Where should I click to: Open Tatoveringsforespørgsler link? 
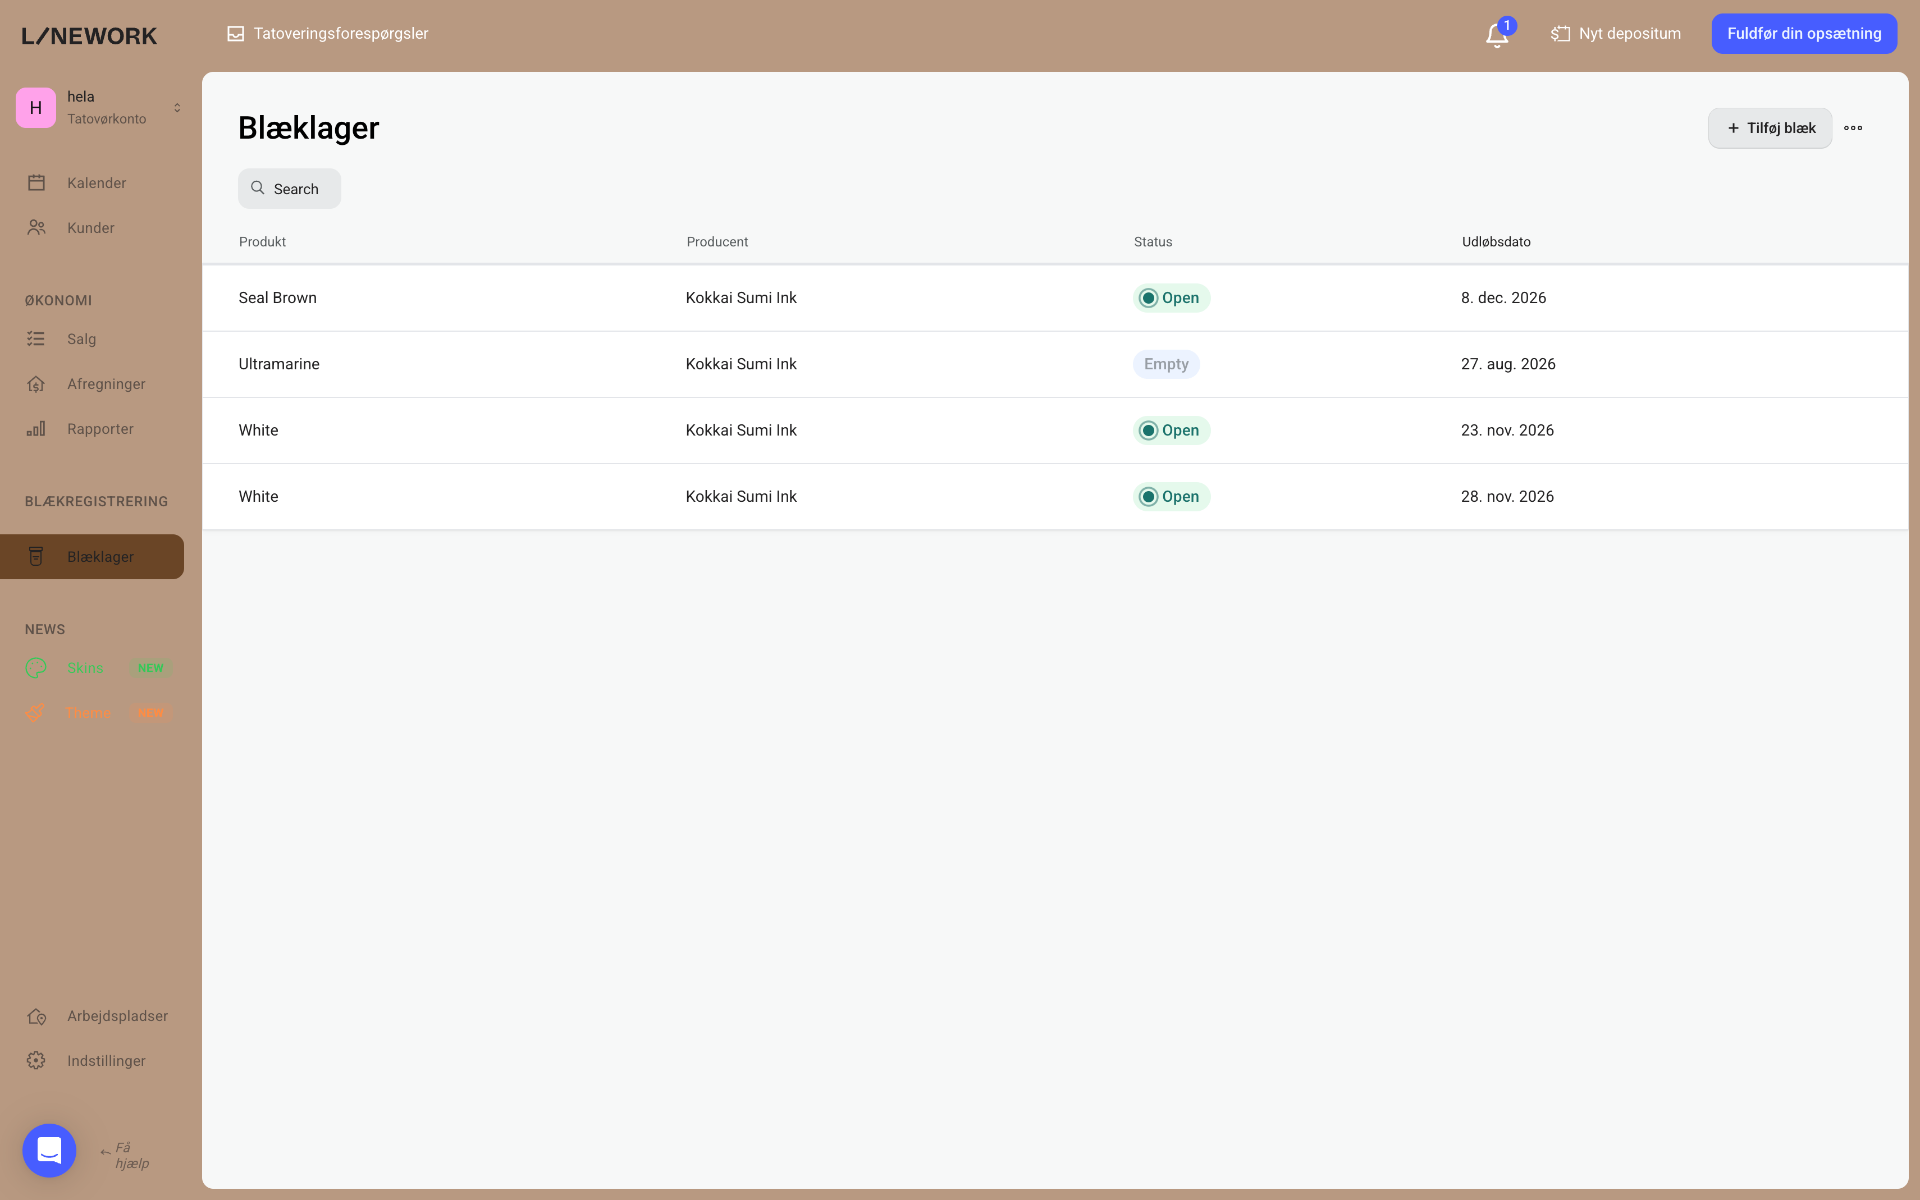pos(328,34)
